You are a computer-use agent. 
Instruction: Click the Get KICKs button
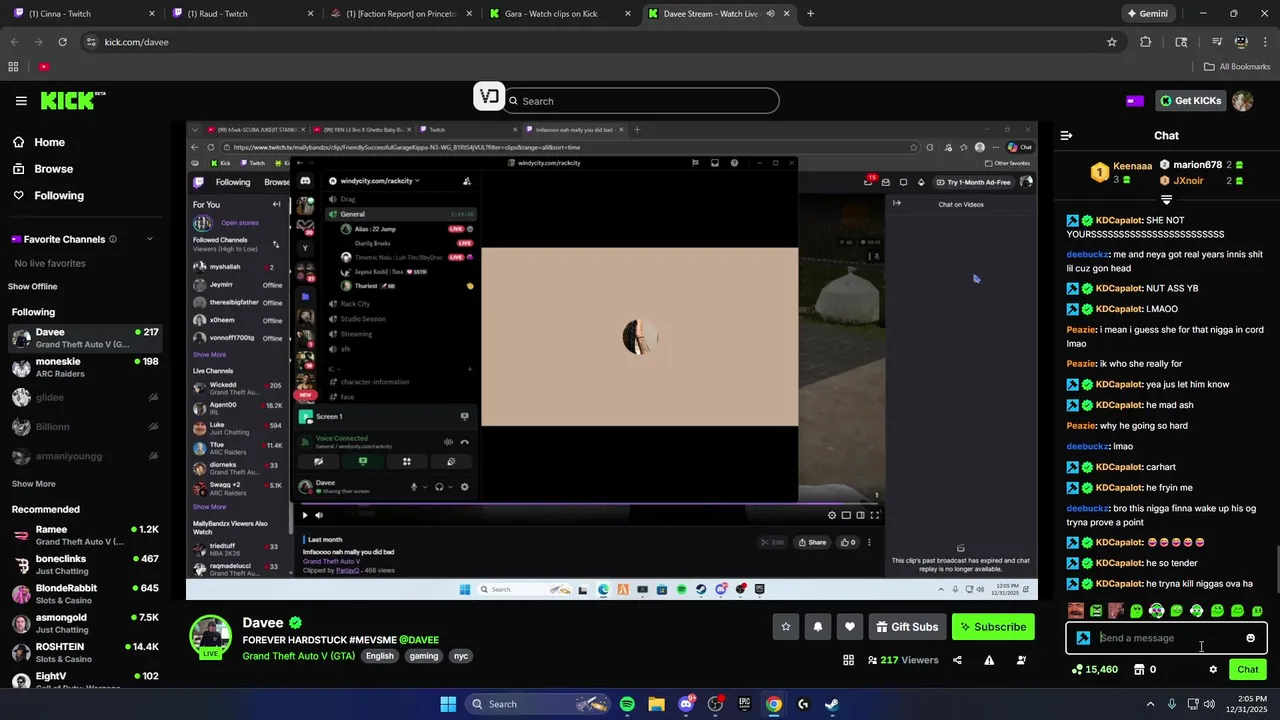(1191, 101)
